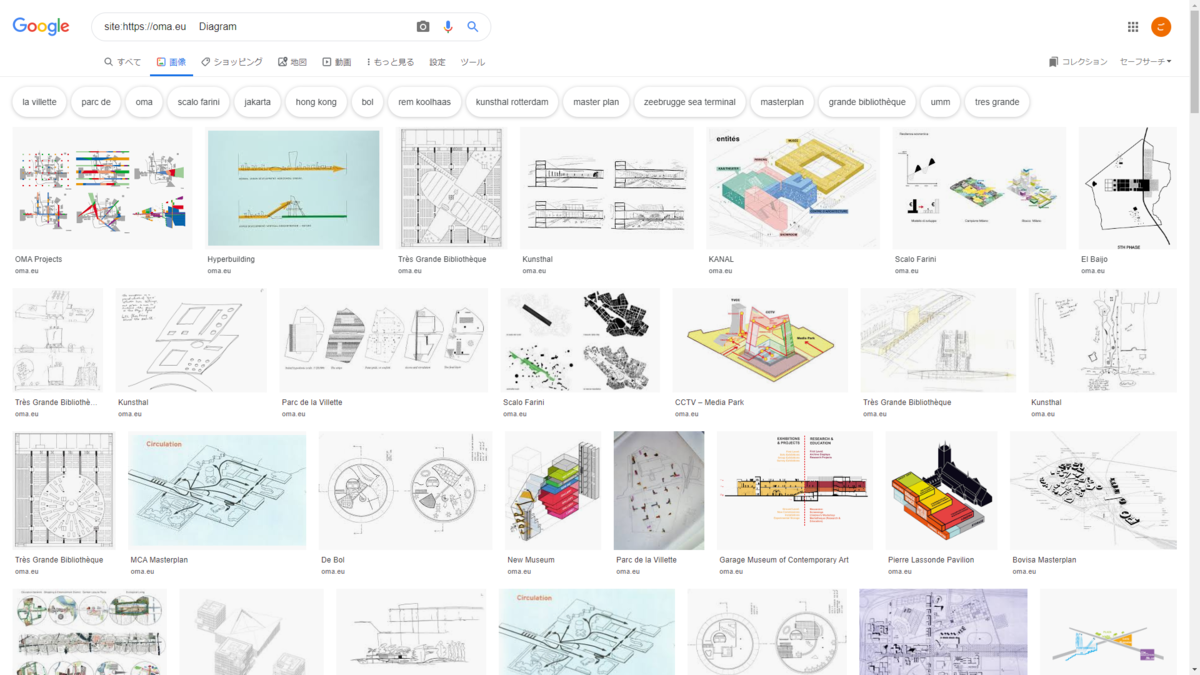
Task: Select the rem koolhaas chip
Action: click(x=425, y=102)
